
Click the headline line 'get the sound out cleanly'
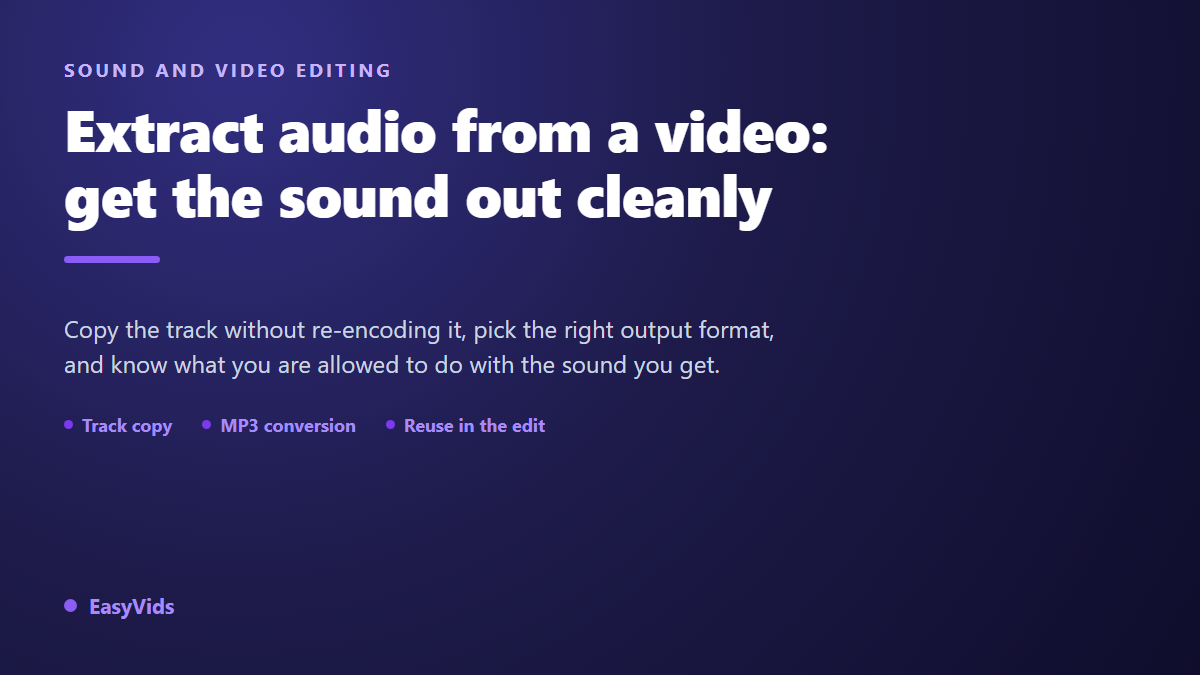click(x=418, y=198)
